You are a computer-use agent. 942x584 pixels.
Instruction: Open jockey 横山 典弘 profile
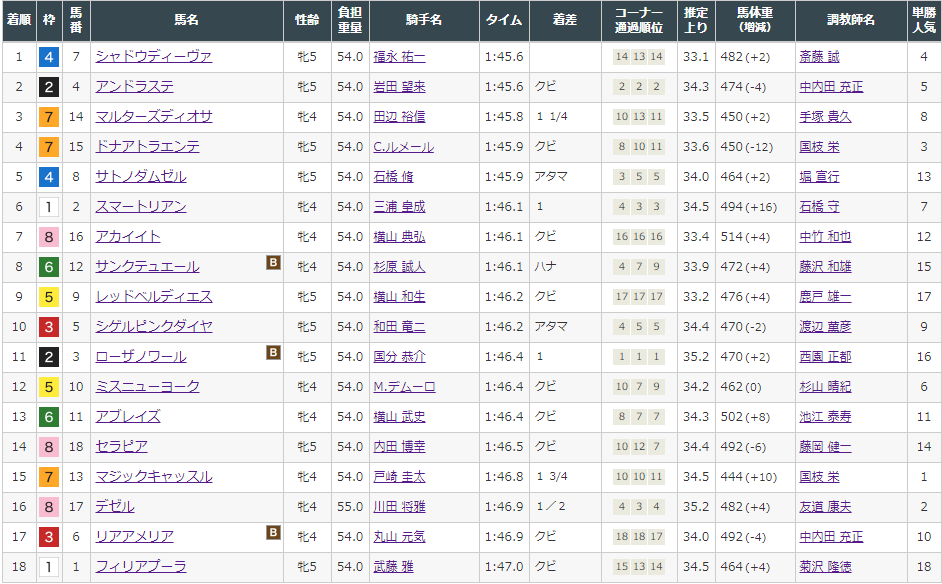pyautogui.click(x=399, y=237)
